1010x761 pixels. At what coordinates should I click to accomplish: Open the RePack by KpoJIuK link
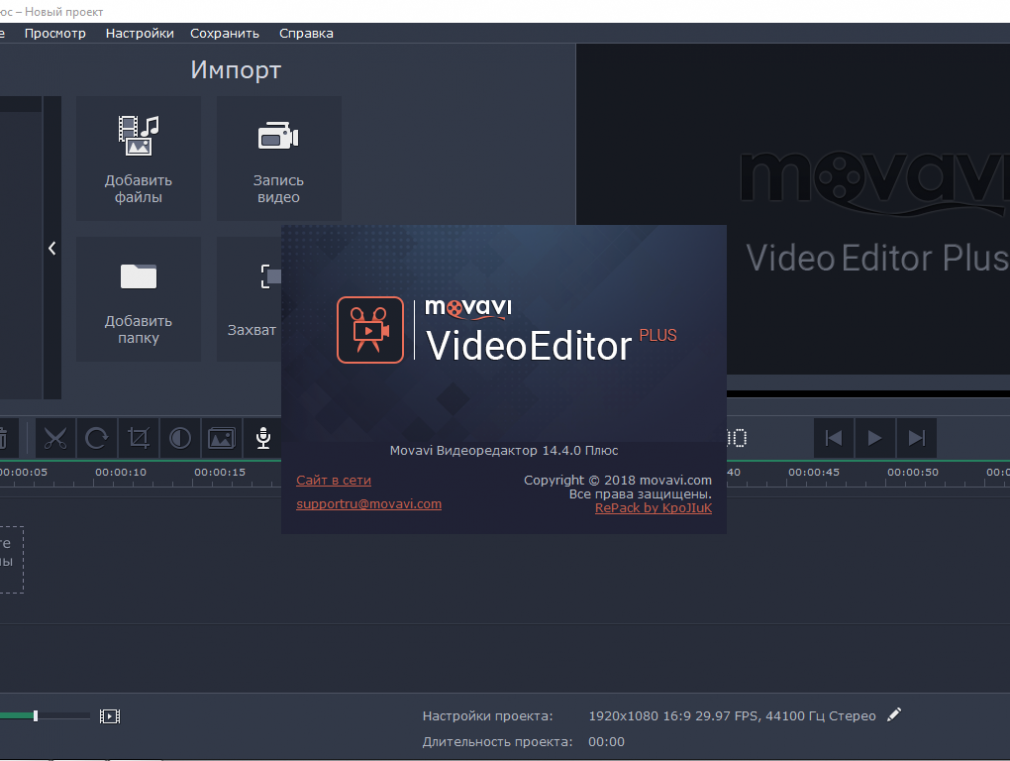coord(653,508)
